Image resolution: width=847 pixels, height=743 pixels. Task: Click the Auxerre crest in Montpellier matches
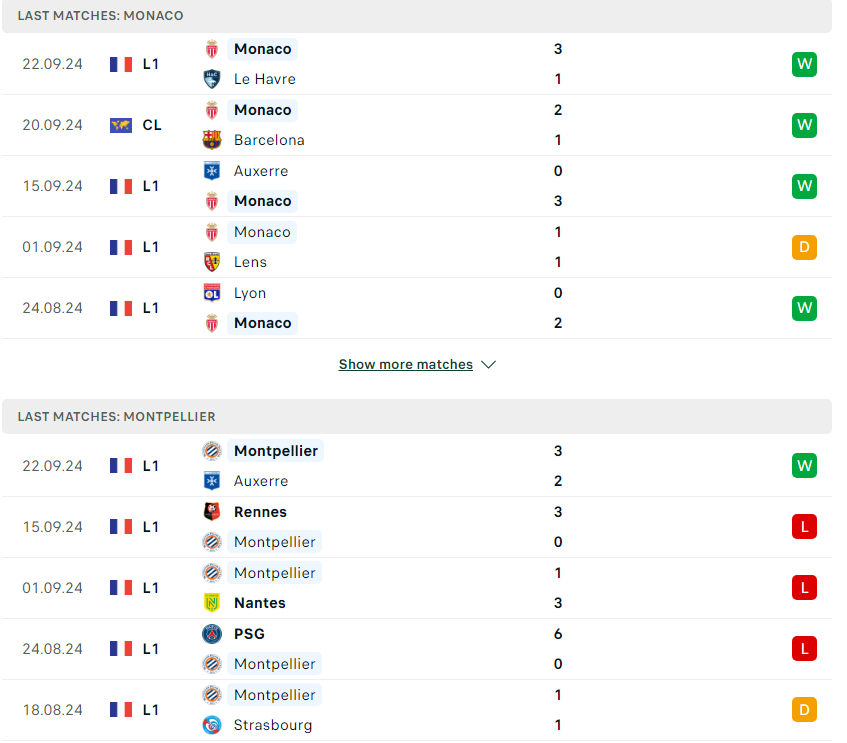(212, 481)
